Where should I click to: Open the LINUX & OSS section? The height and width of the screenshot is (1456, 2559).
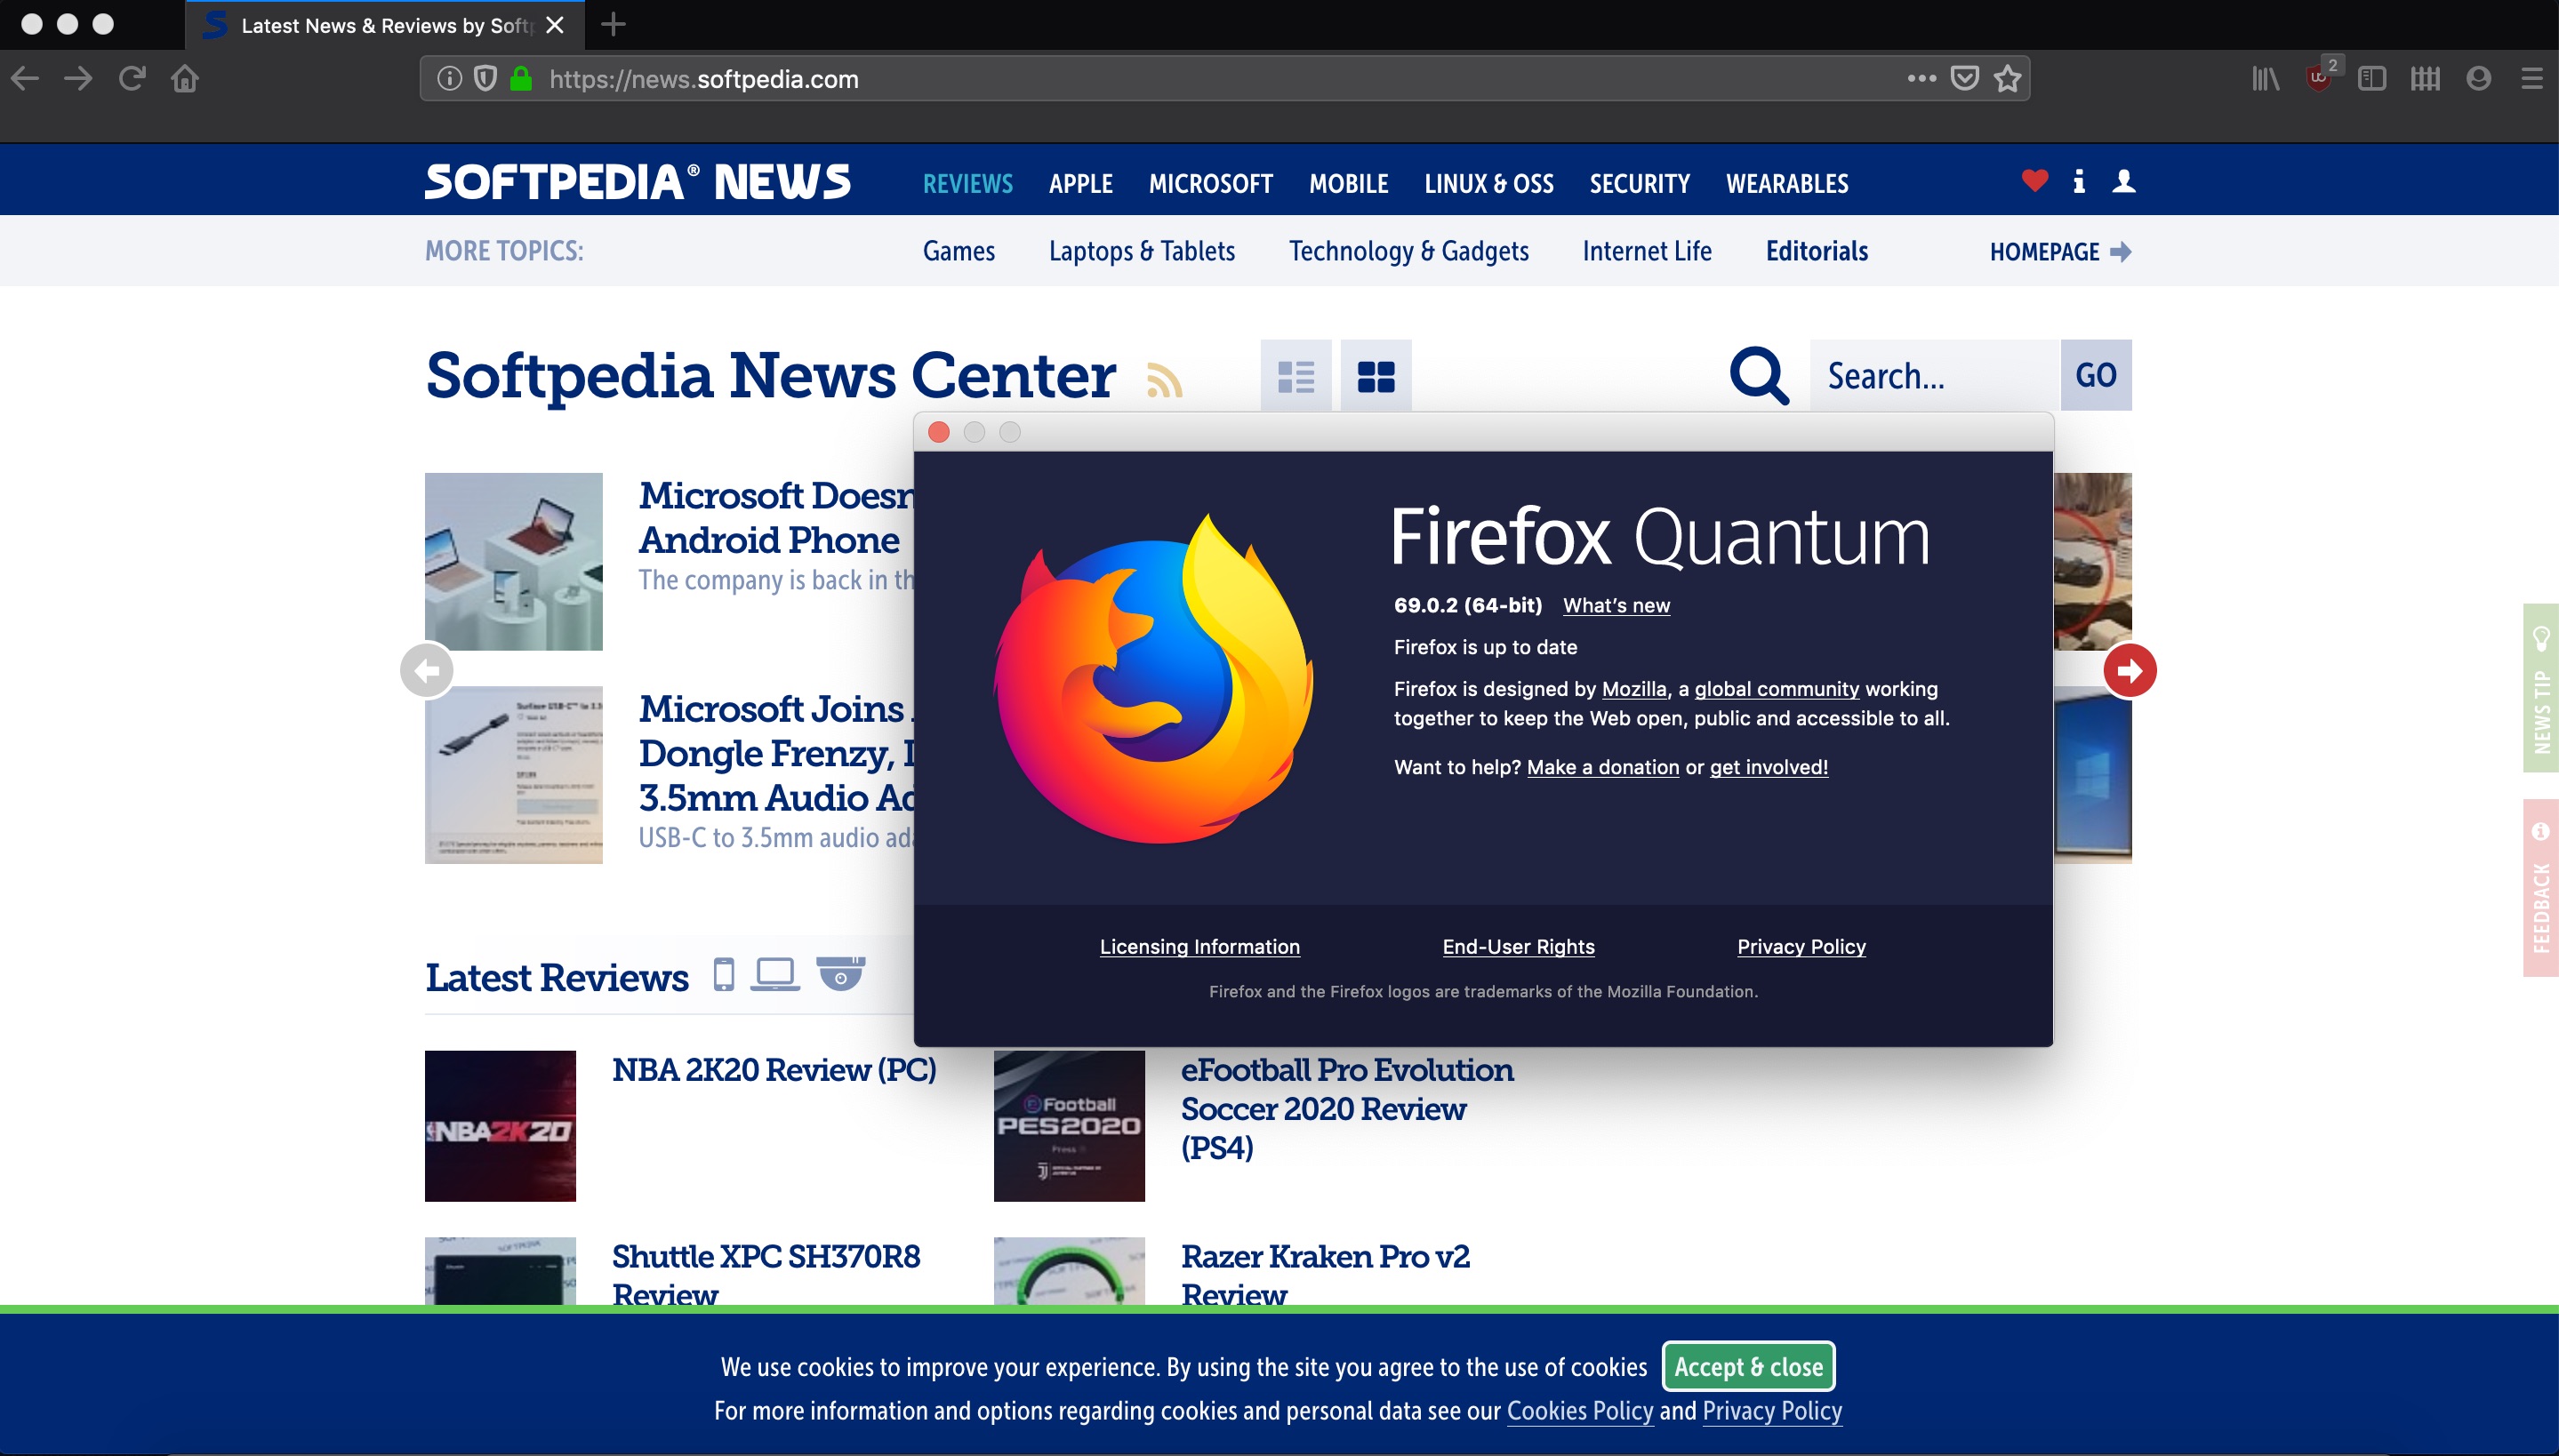pos(1489,184)
